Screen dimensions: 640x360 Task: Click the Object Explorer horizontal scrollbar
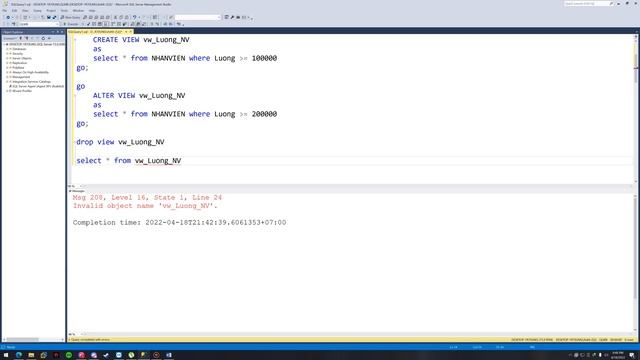pyautogui.click(x=33, y=340)
